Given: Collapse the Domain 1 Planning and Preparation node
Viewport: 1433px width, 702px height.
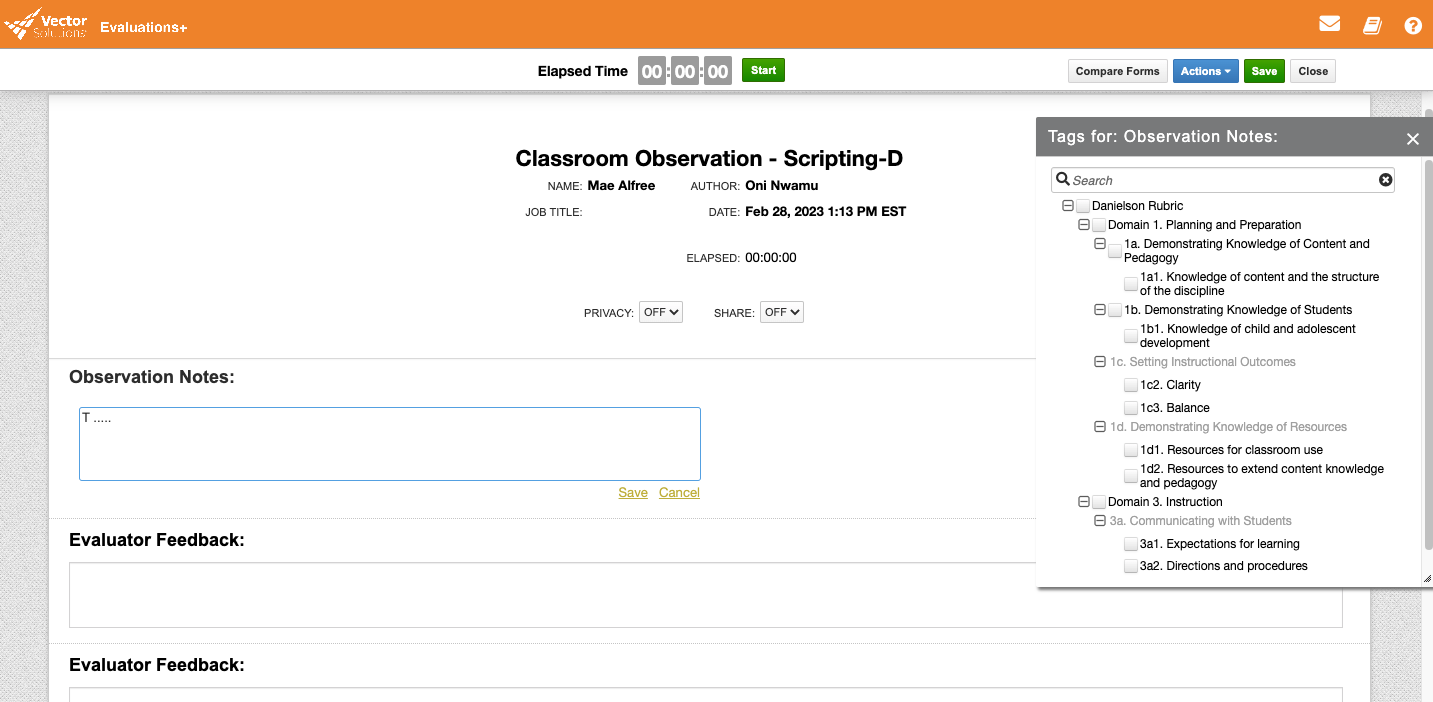Looking at the screenshot, I should tap(1084, 225).
